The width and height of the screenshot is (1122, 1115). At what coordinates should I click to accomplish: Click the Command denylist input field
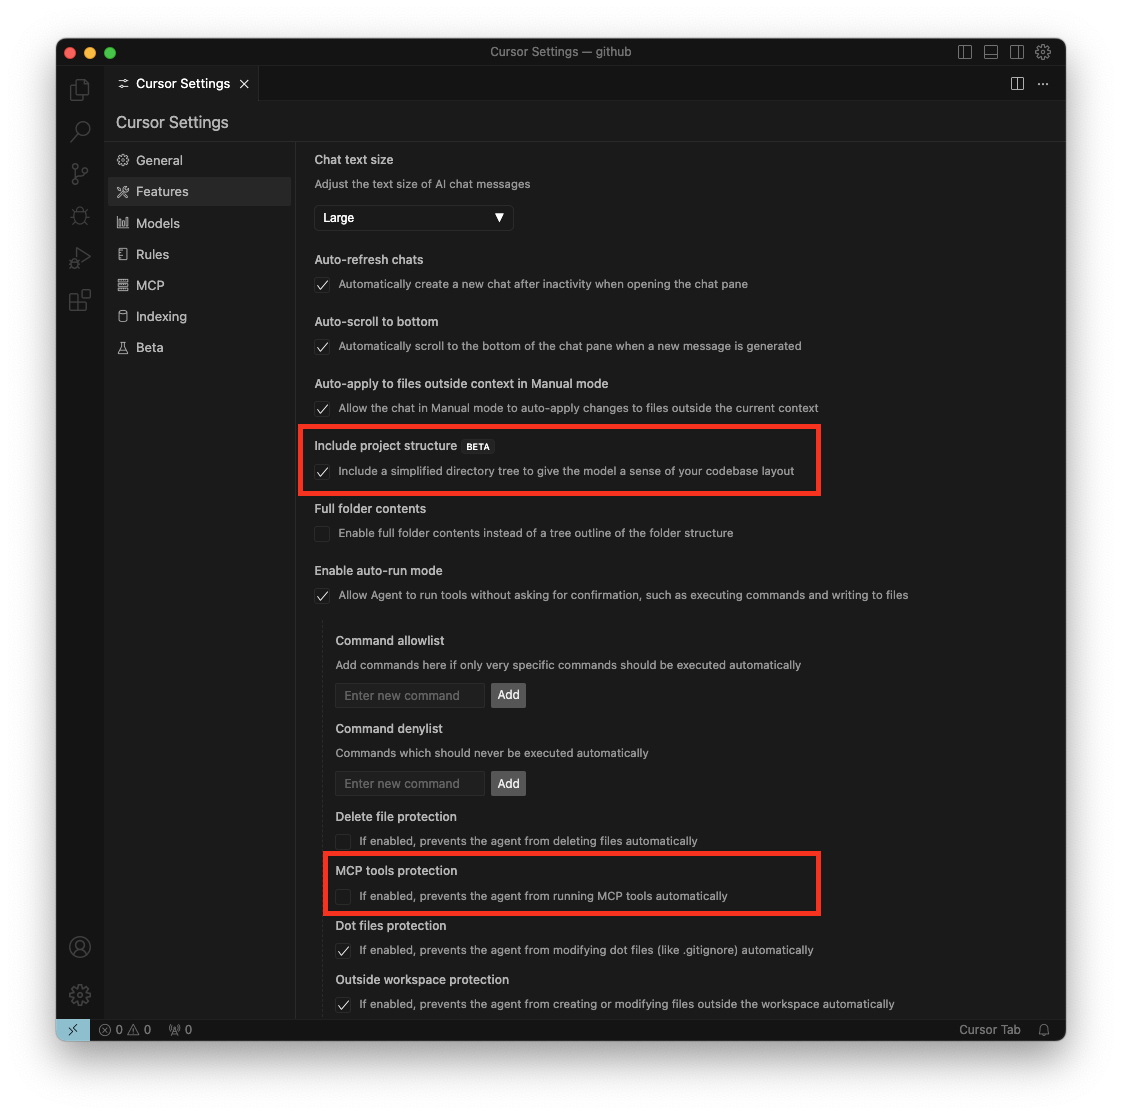pyautogui.click(x=410, y=784)
